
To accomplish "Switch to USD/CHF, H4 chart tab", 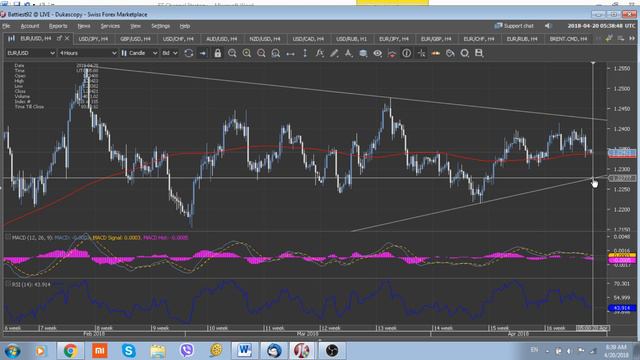I will coord(178,39).
